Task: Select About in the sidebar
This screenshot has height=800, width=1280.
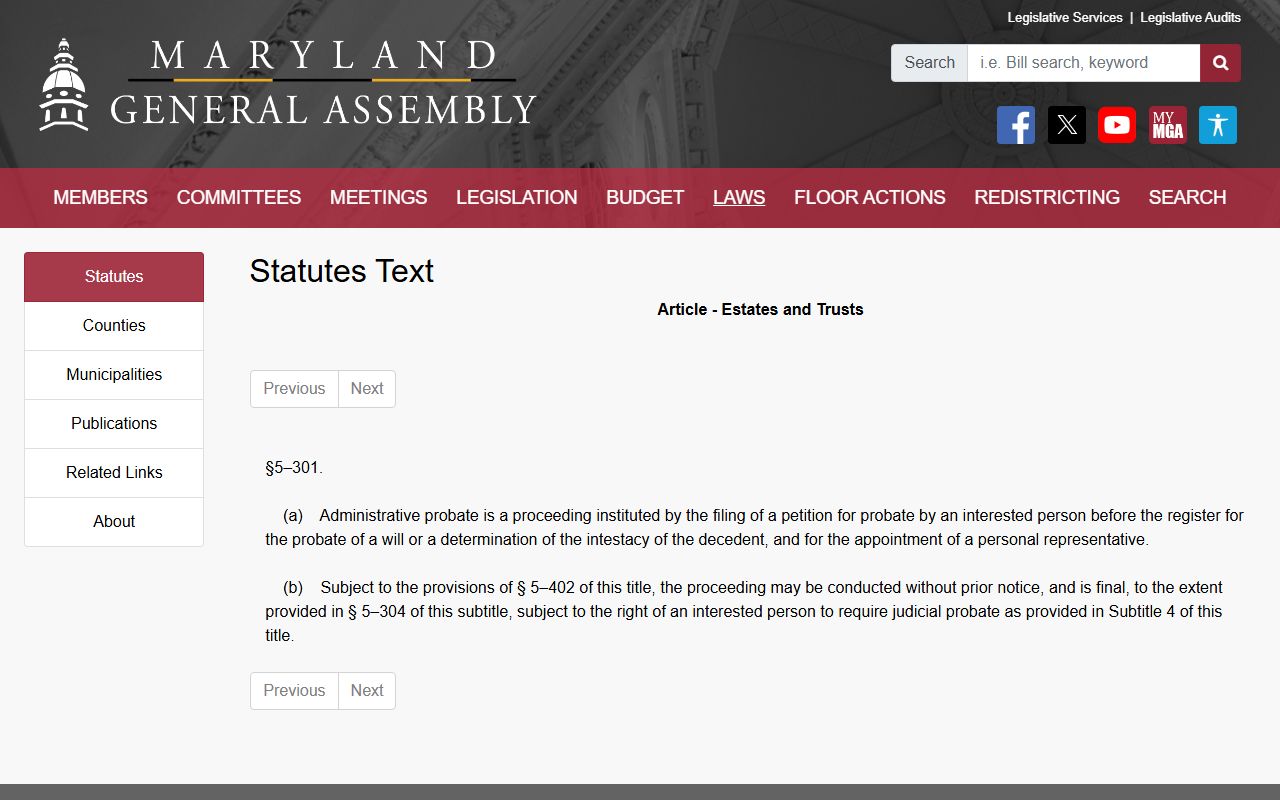Action: point(114,522)
